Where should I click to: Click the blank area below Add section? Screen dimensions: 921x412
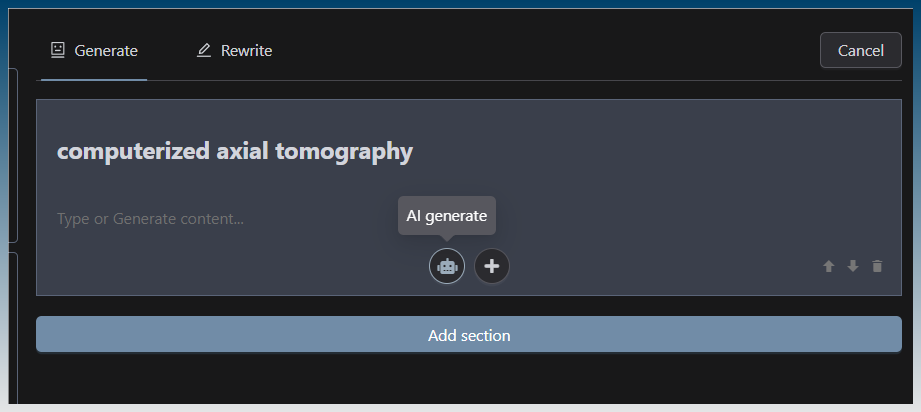[x=469, y=380]
